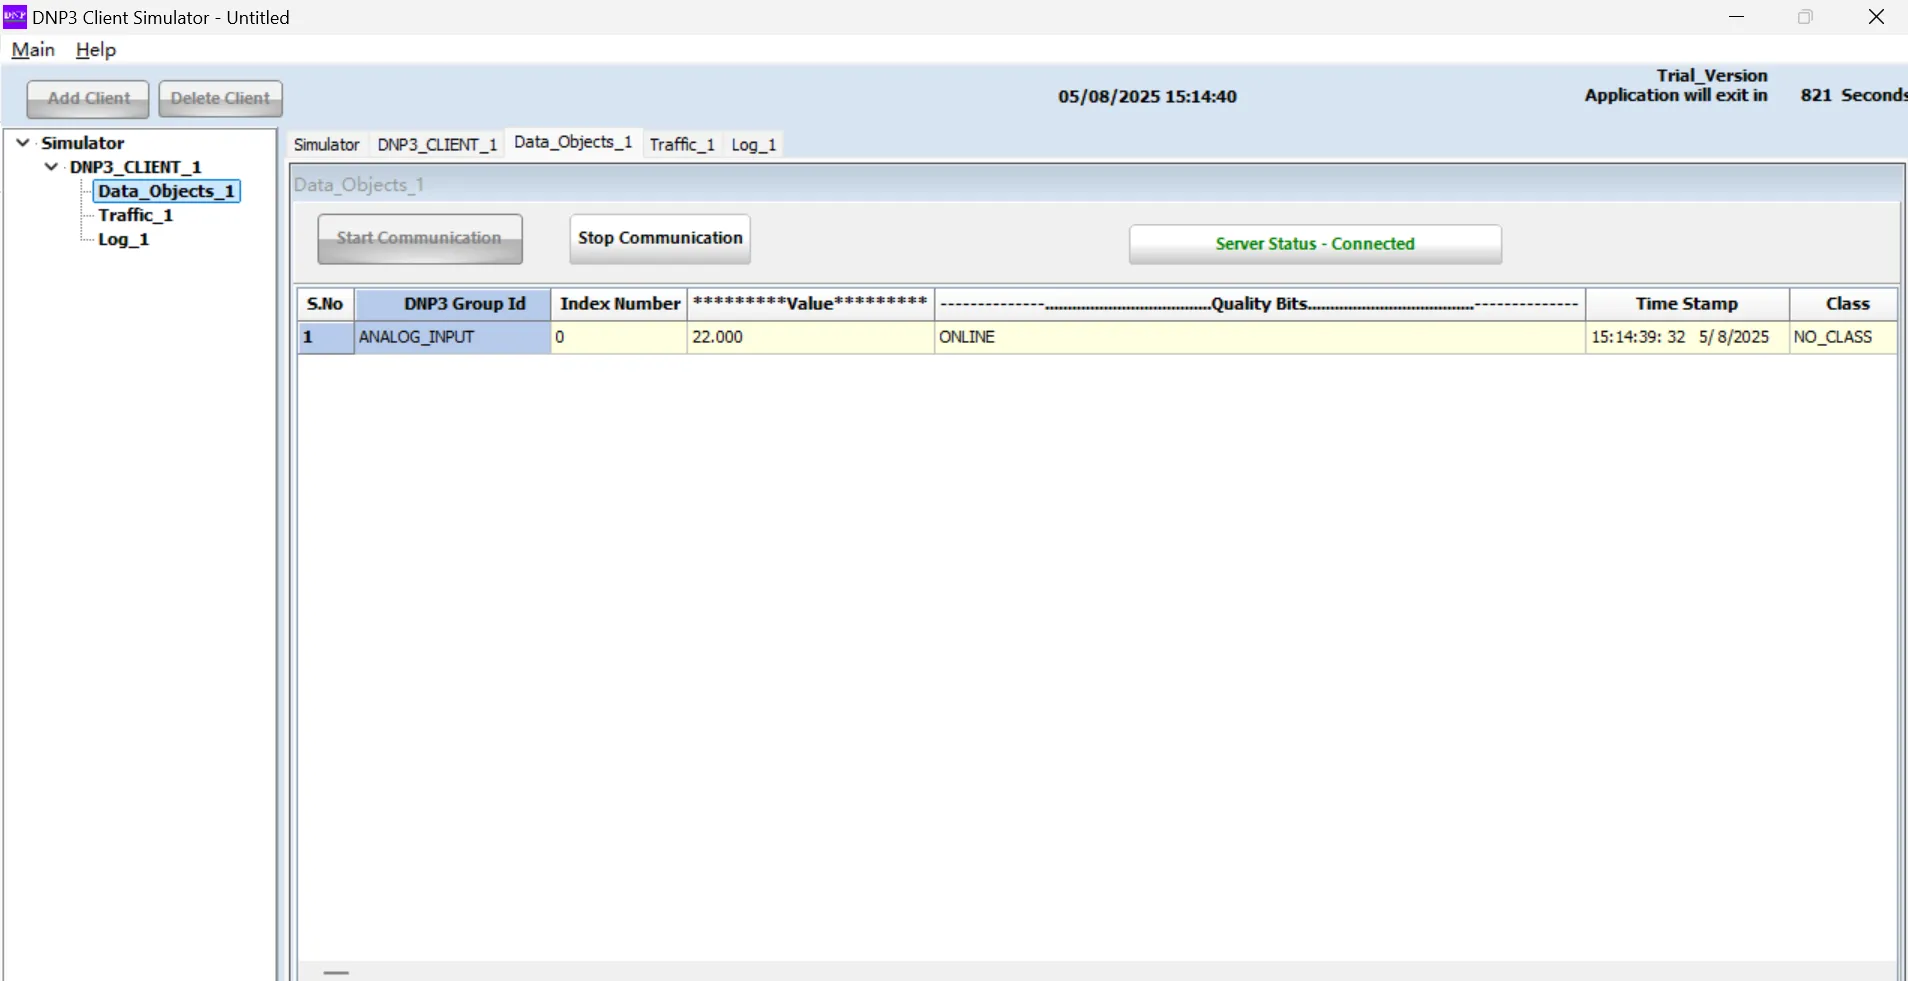This screenshot has height=981, width=1908.
Task: Click the Value column header
Action: pyautogui.click(x=810, y=304)
